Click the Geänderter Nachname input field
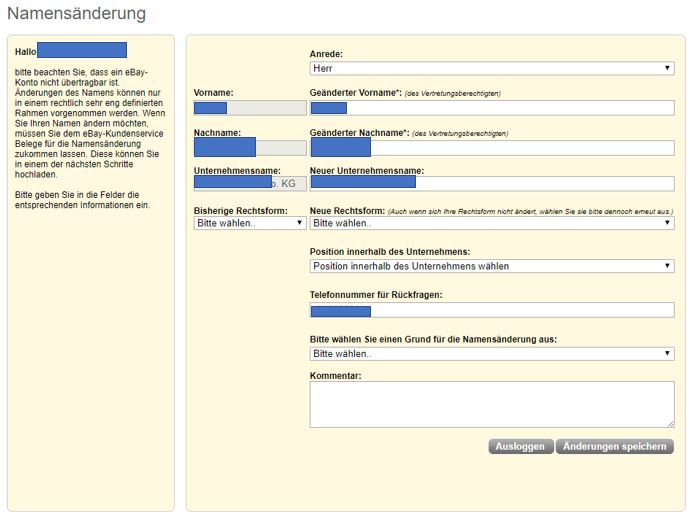The image size is (697, 518). [492, 148]
